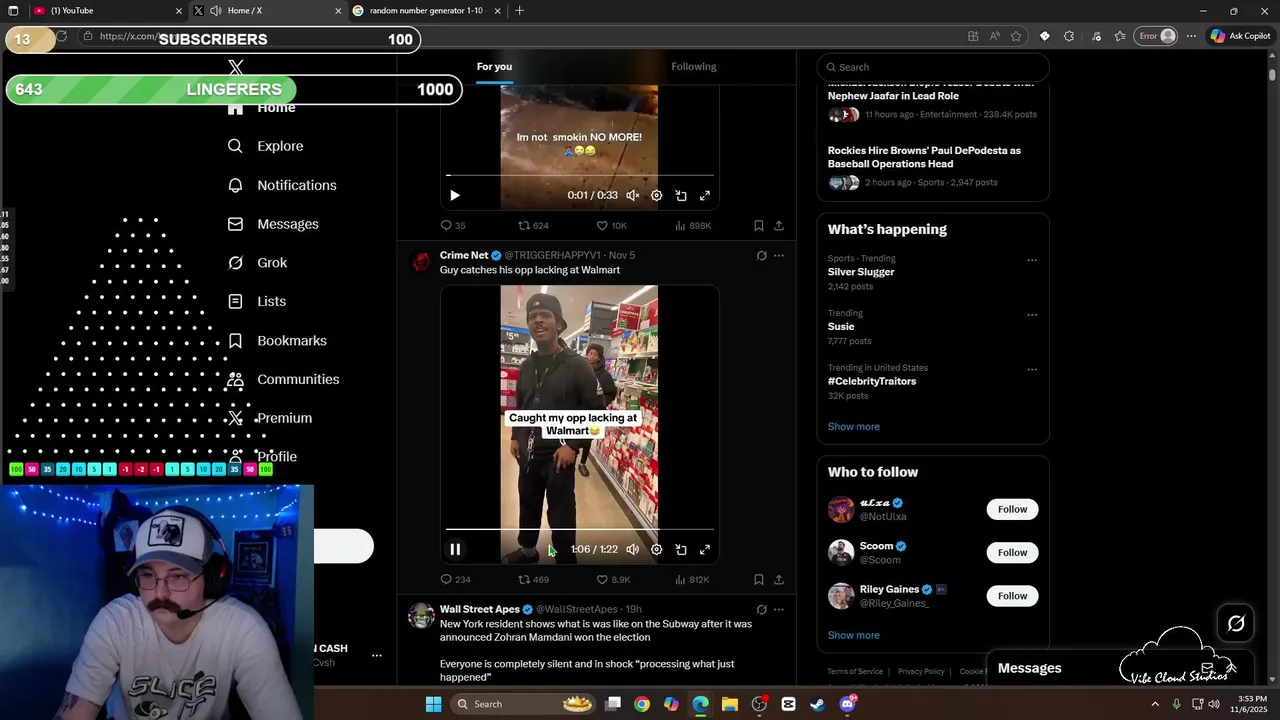
Task: Open Communities in the sidebar
Action: coord(283,379)
